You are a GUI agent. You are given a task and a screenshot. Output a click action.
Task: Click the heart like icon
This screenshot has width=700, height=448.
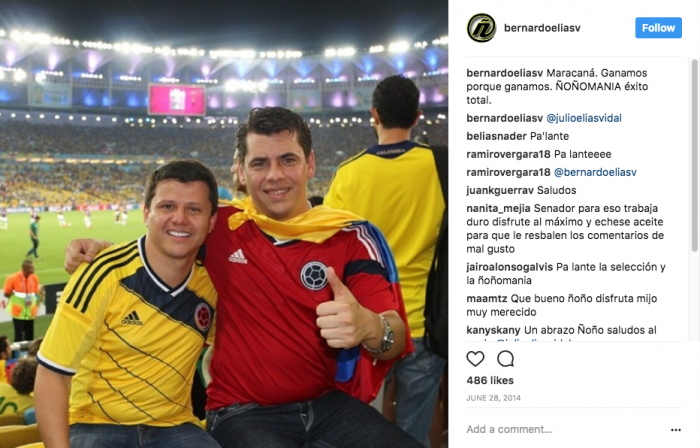click(475, 359)
